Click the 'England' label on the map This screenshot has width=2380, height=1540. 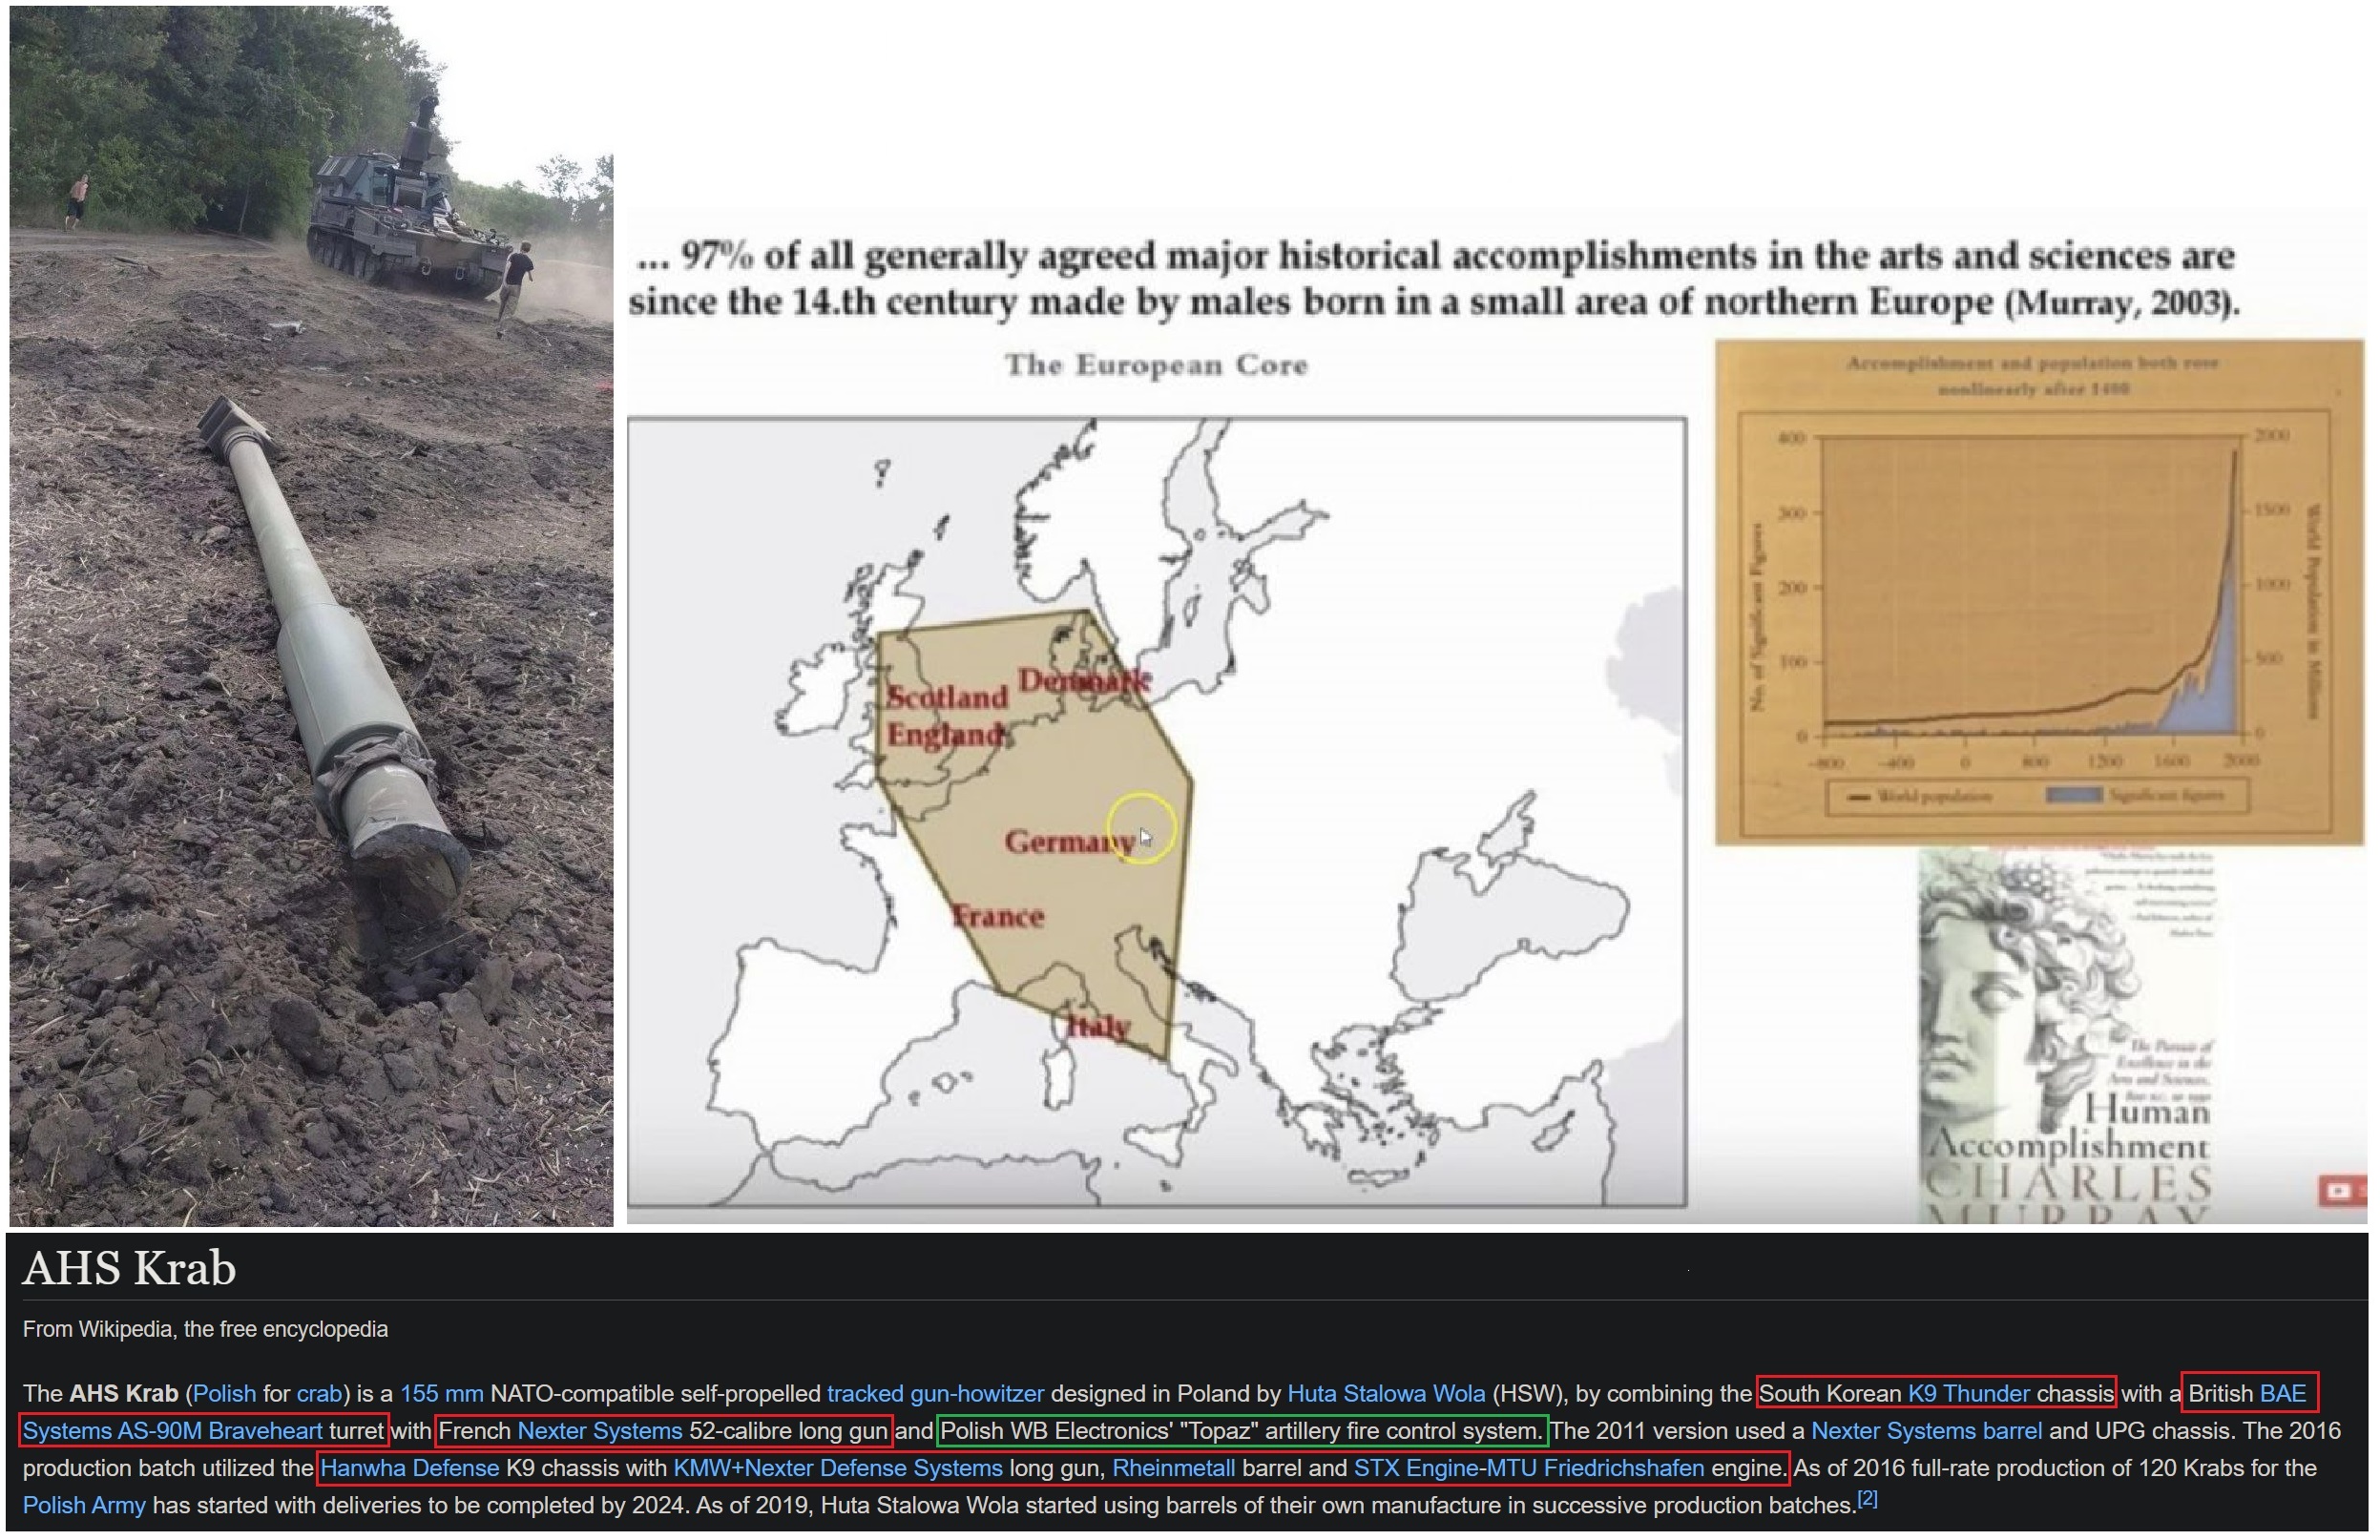tap(945, 735)
